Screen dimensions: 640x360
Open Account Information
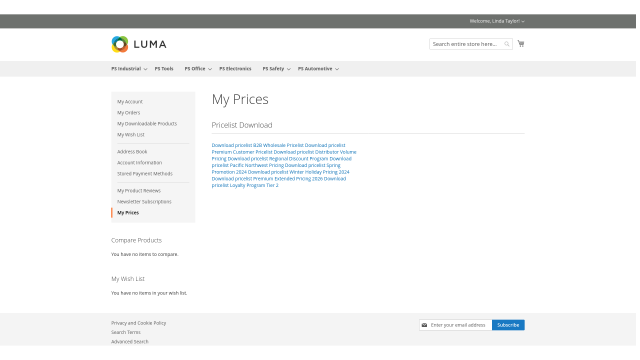click(139, 163)
